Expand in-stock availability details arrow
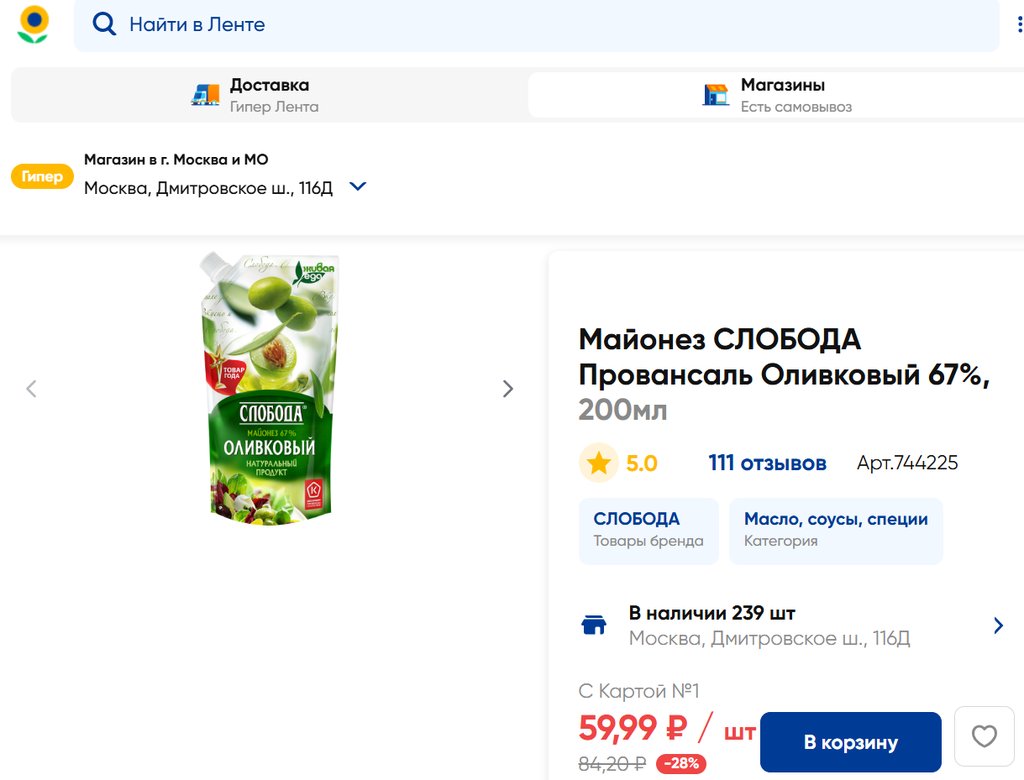 click(x=998, y=626)
